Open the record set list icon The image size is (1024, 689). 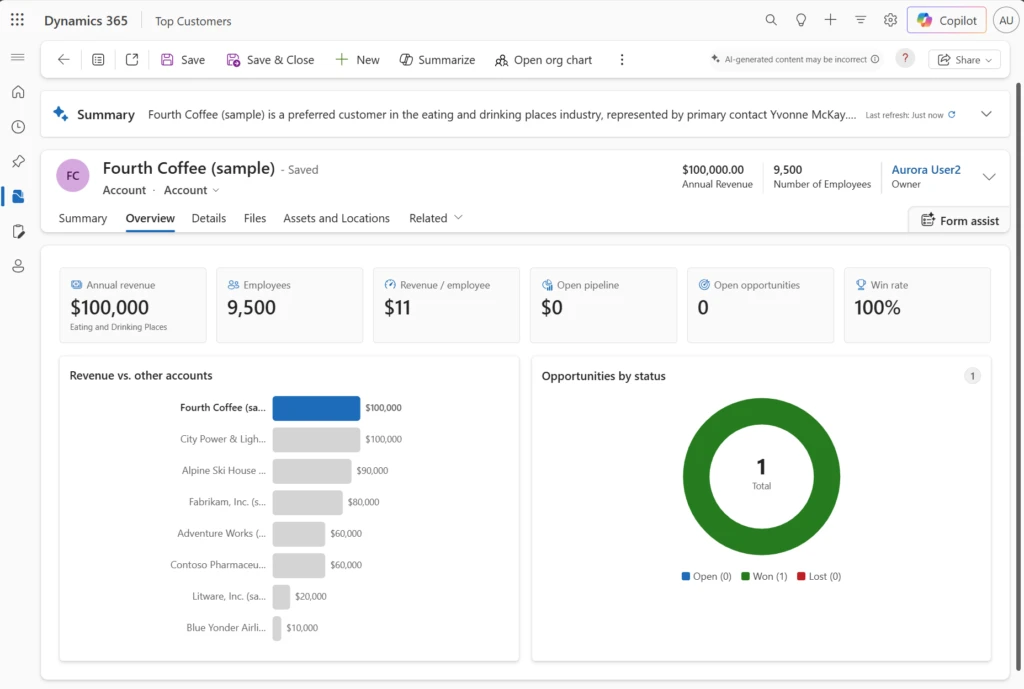click(98, 59)
